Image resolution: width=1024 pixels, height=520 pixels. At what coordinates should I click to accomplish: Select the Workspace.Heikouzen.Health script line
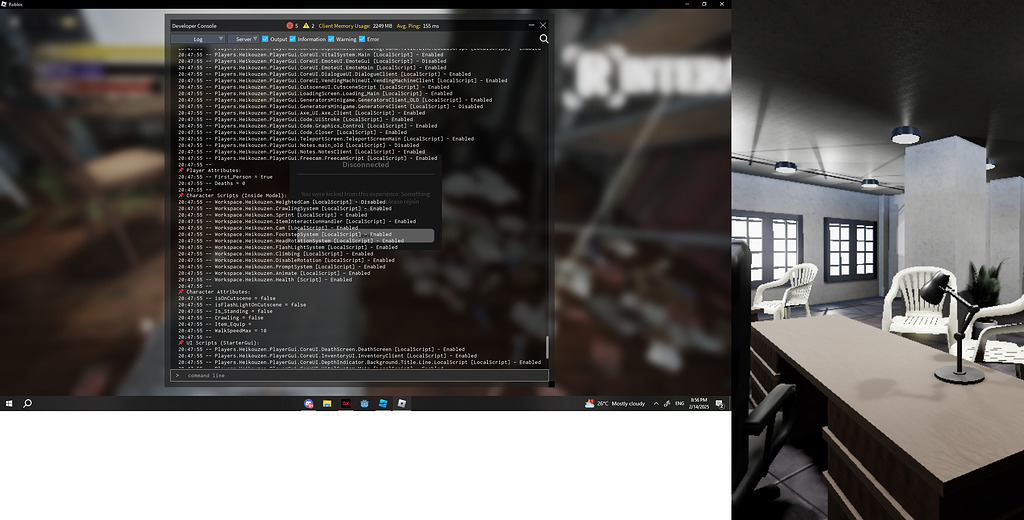point(265,280)
